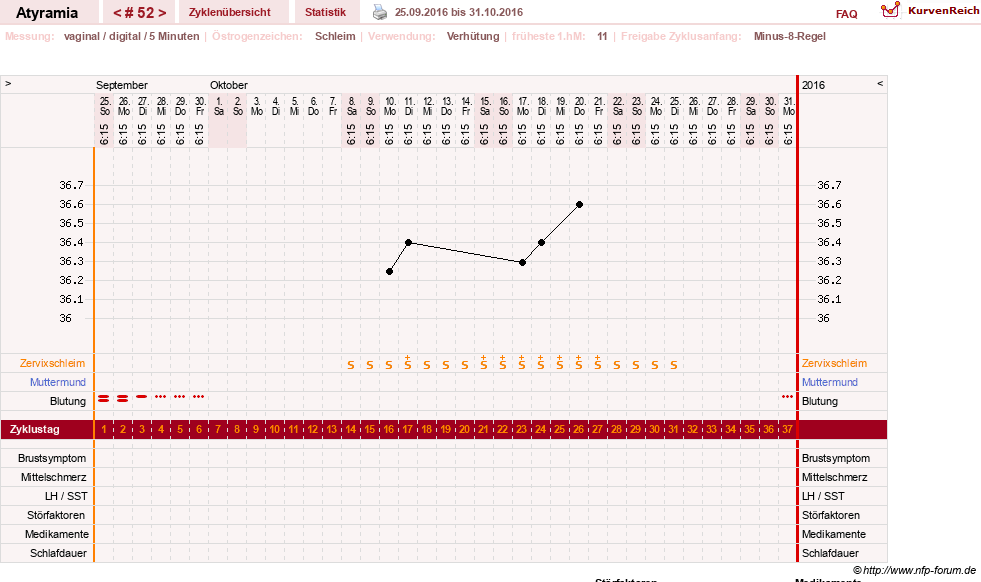The height and width of the screenshot is (582, 981).
Task: Click the date column 25. So
Action: coord(104,121)
